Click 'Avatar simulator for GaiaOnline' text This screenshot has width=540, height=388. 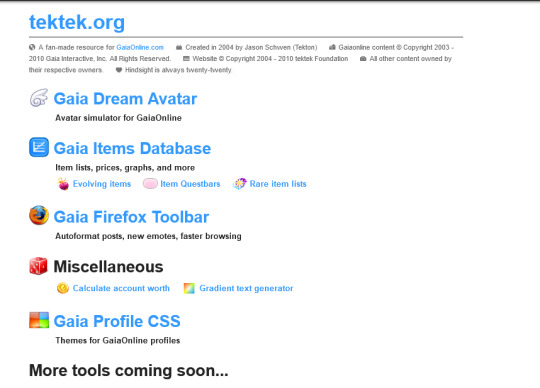118,118
